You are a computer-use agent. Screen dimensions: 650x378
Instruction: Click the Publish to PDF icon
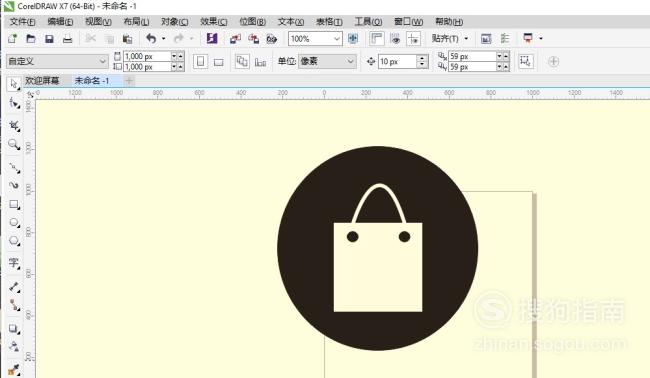click(272, 39)
